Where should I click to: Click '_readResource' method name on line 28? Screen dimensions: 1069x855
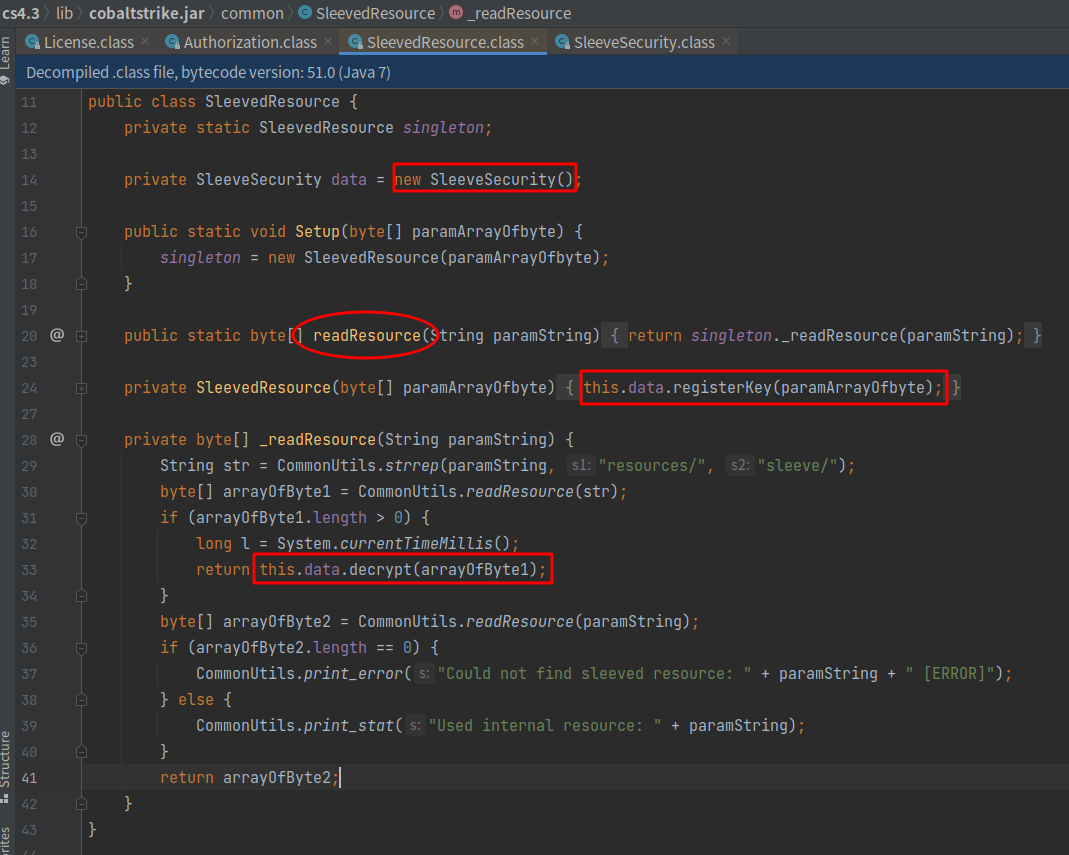pos(318,439)
